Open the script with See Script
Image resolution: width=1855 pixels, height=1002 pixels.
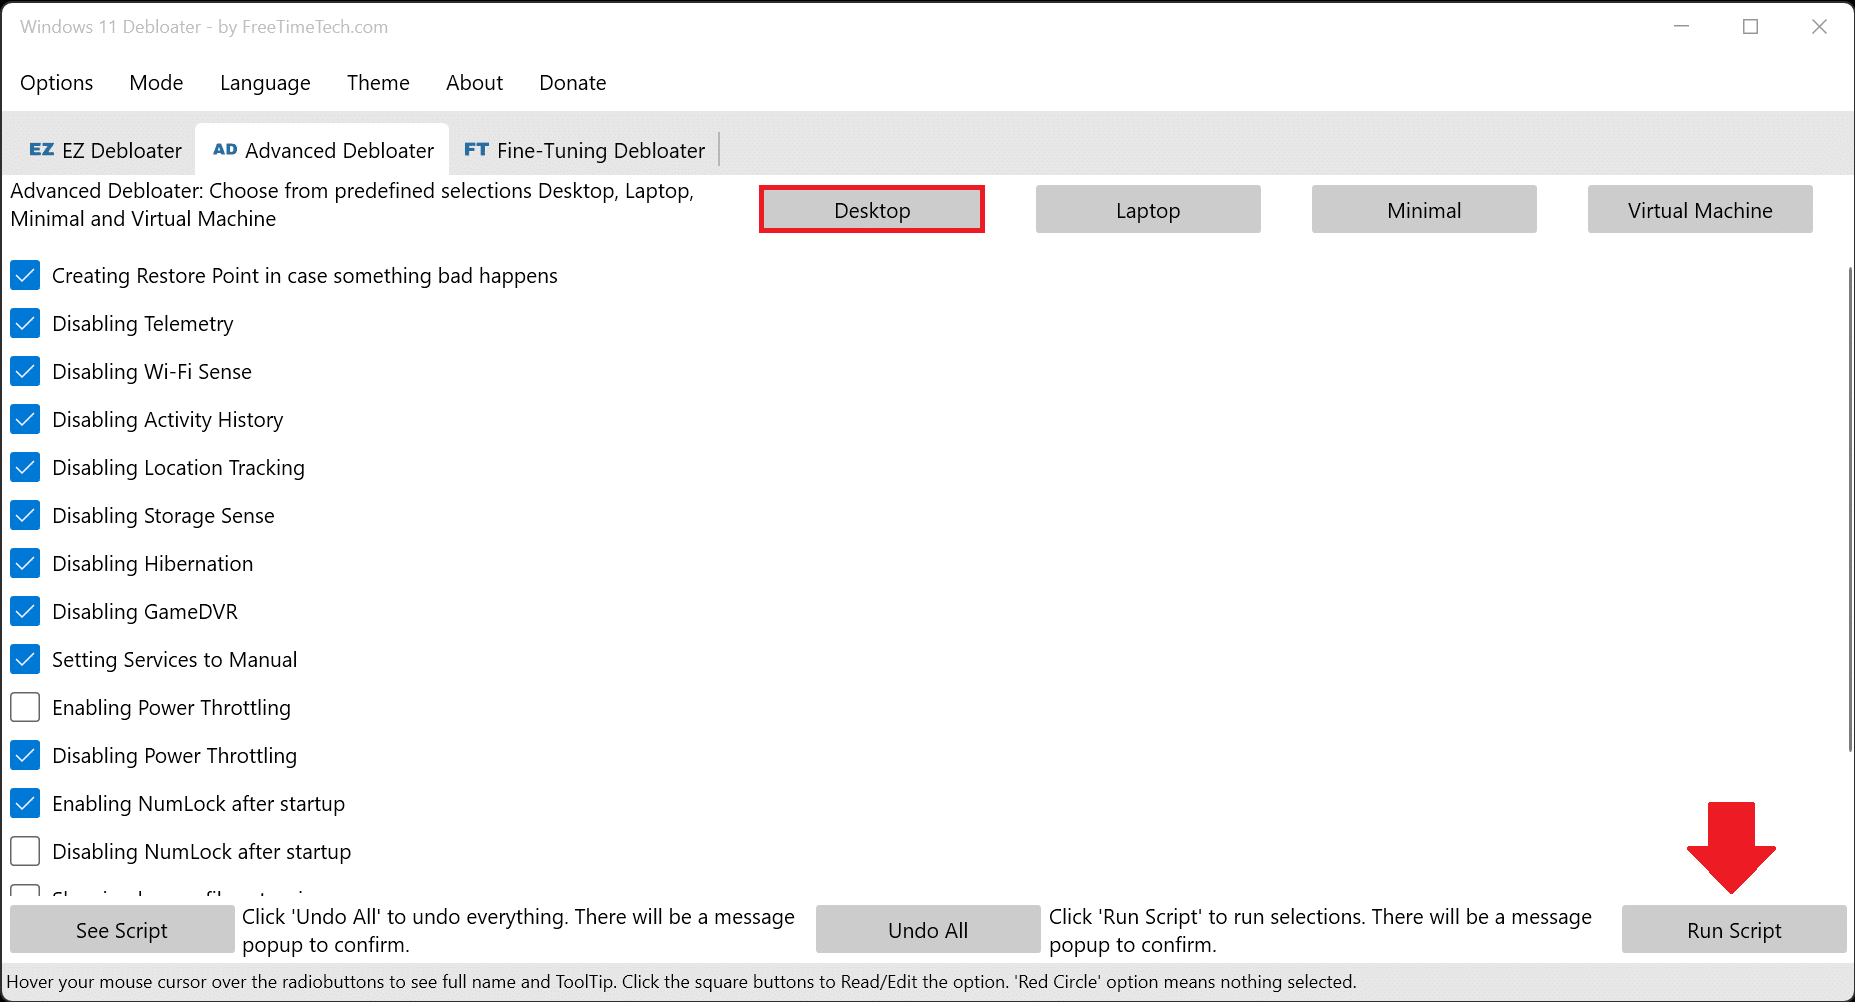point(122,929)
